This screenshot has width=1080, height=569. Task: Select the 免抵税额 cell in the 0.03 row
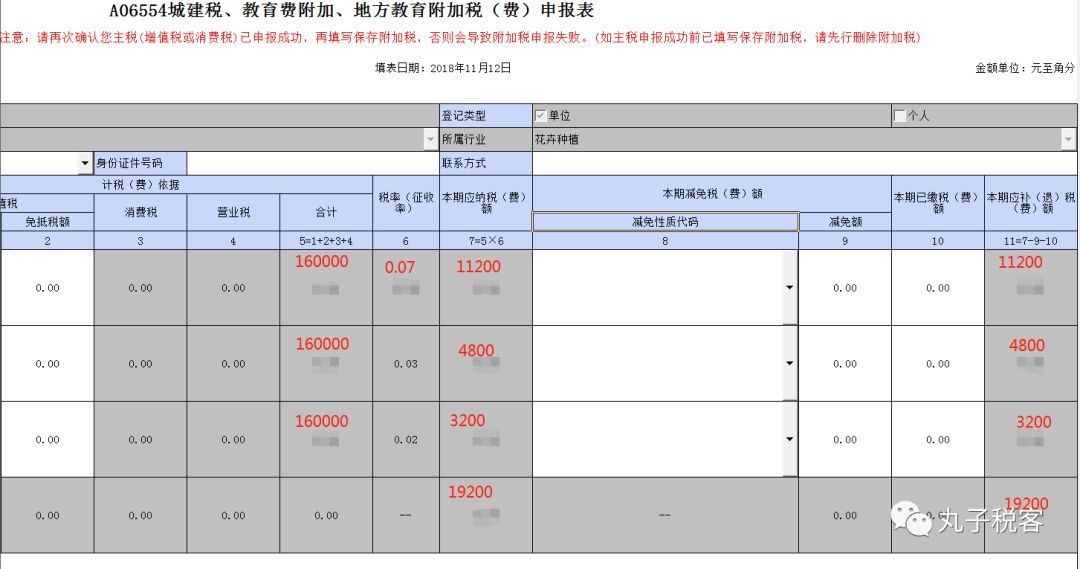[x=47, y=364]
